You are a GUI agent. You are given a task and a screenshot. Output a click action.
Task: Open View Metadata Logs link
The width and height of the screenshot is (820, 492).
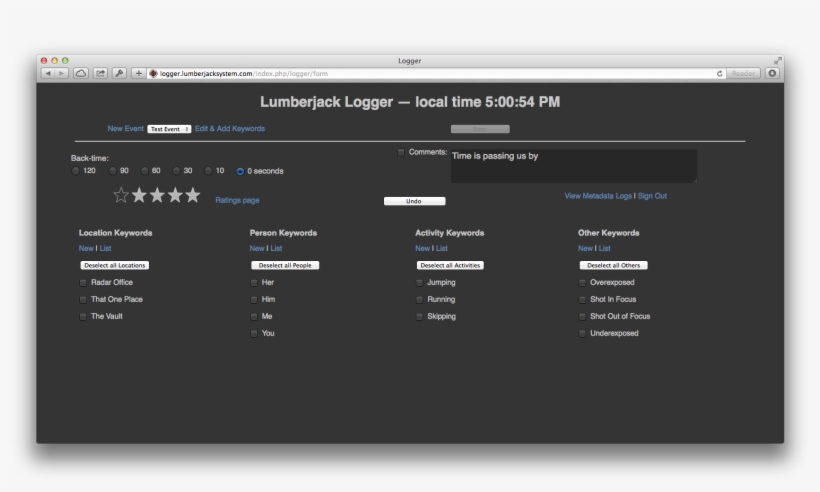pos(598,196)
